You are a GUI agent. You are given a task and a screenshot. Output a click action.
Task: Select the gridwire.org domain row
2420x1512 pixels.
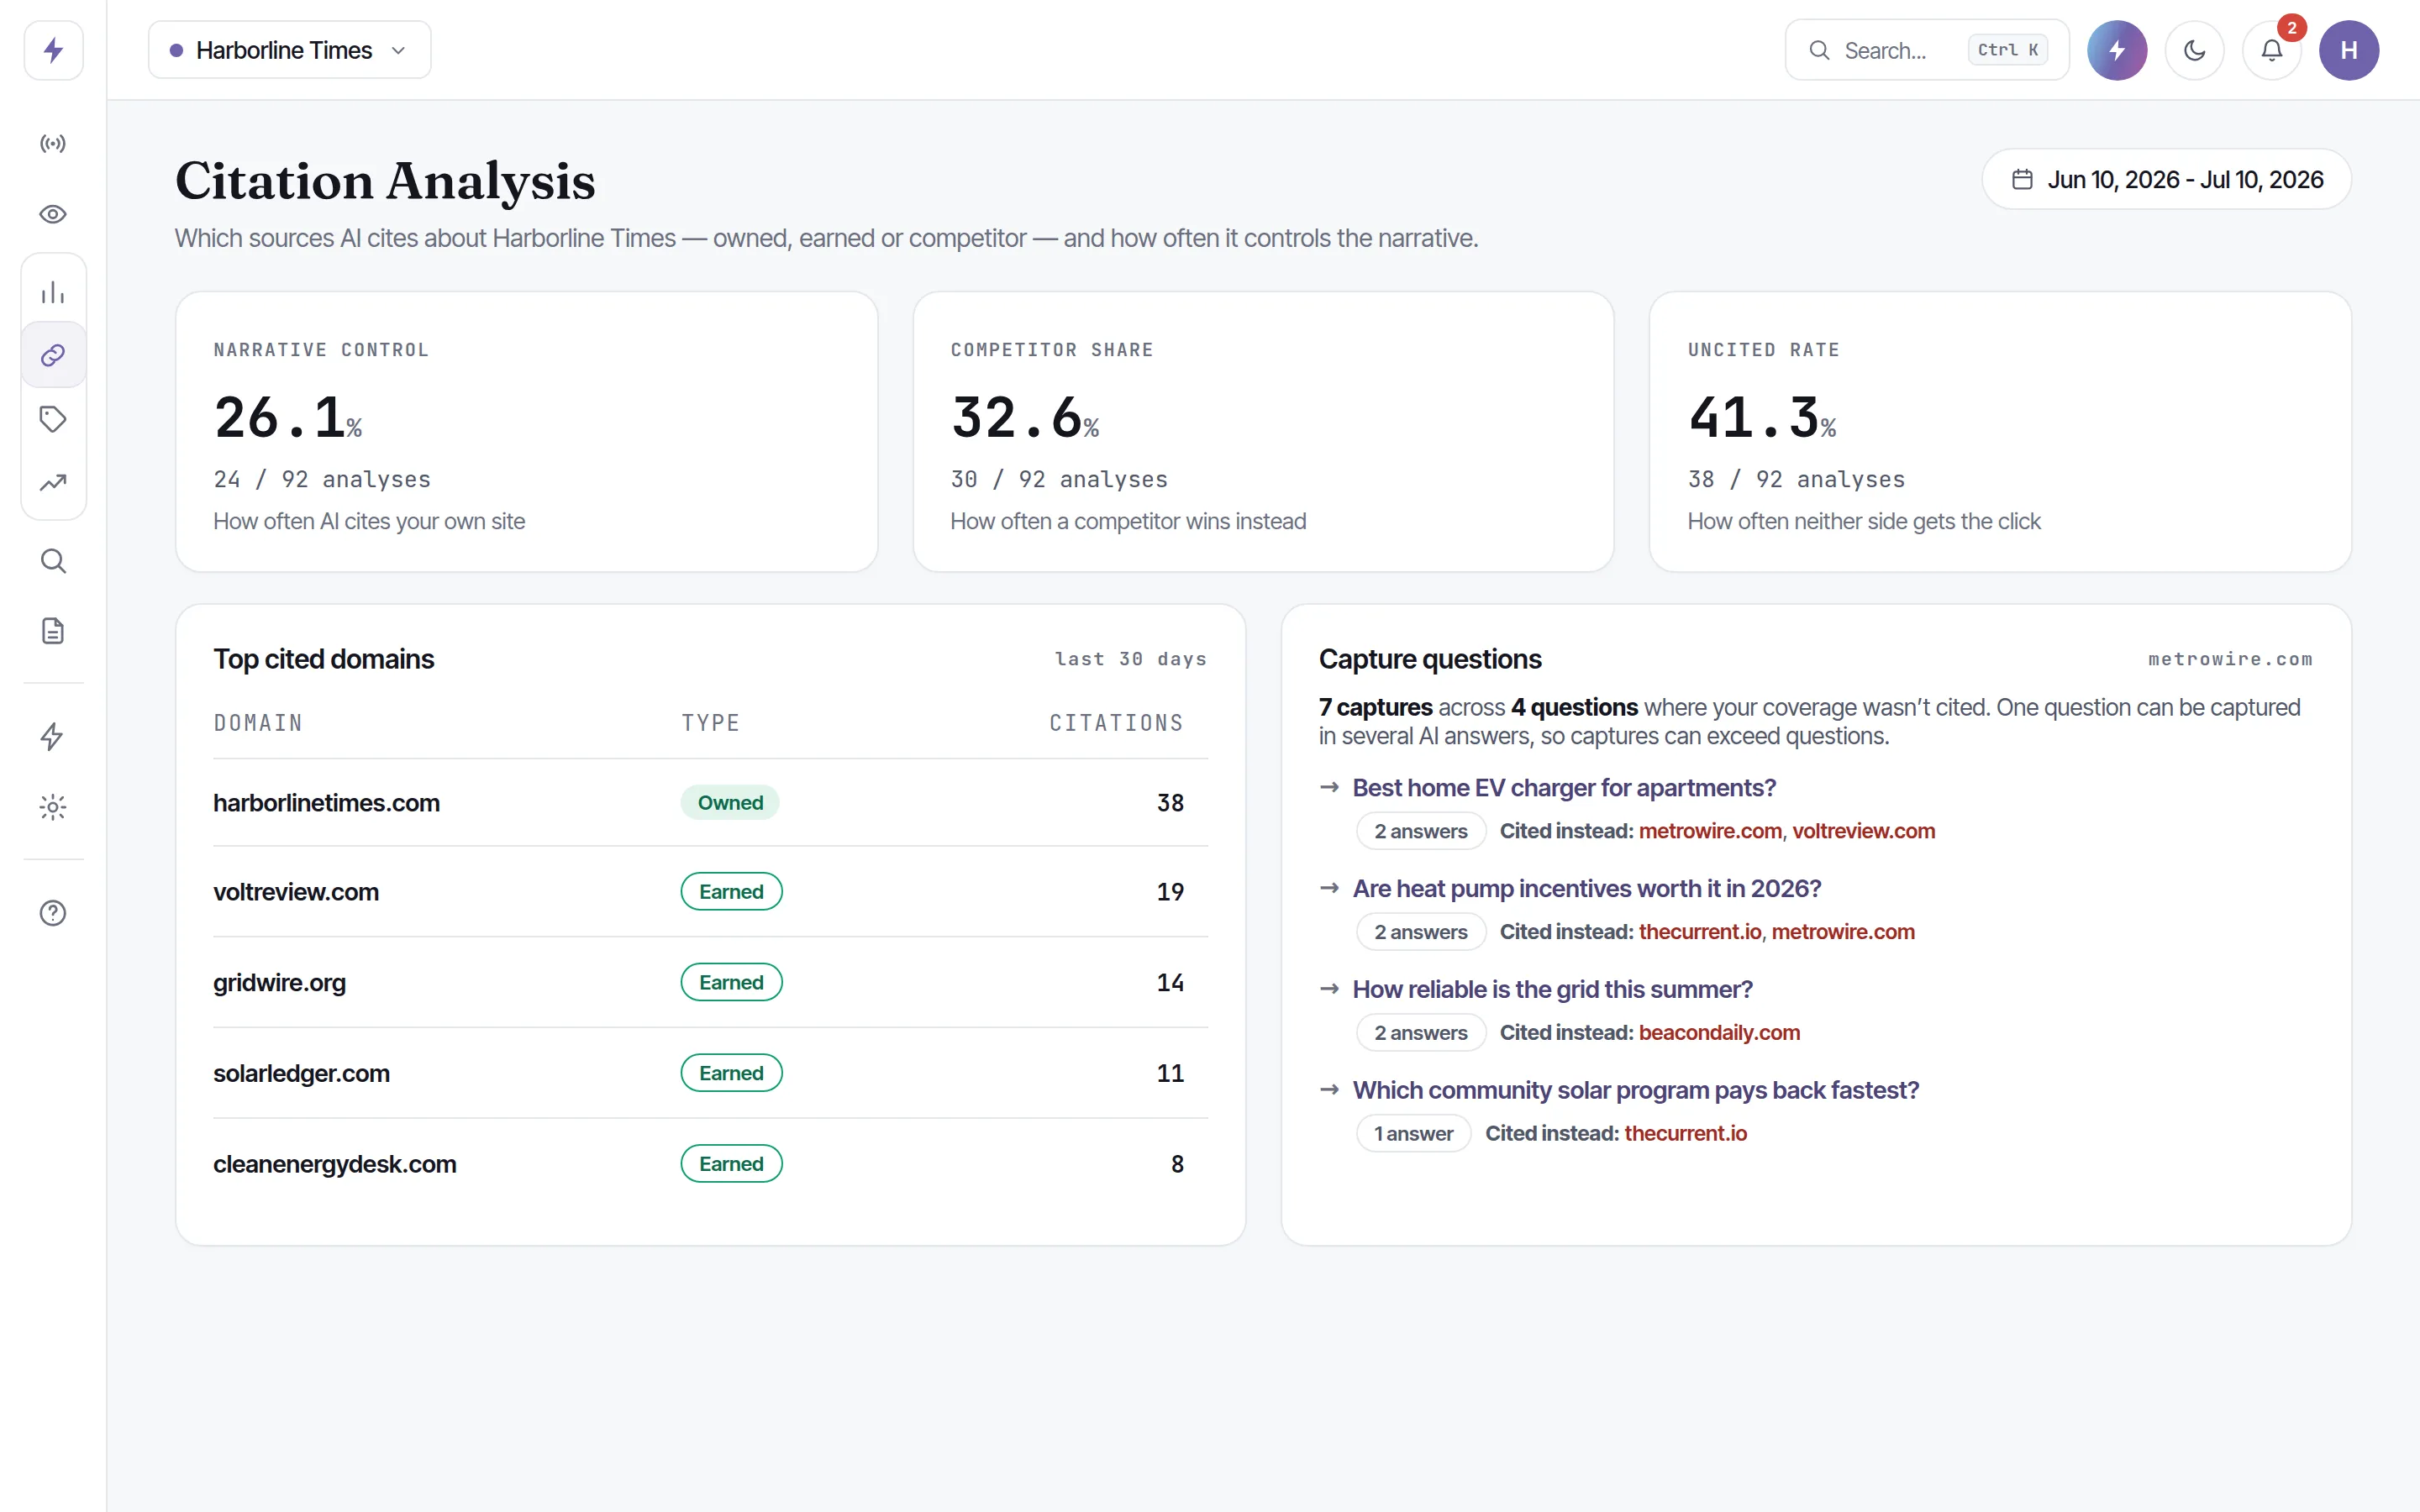(710, 983)
